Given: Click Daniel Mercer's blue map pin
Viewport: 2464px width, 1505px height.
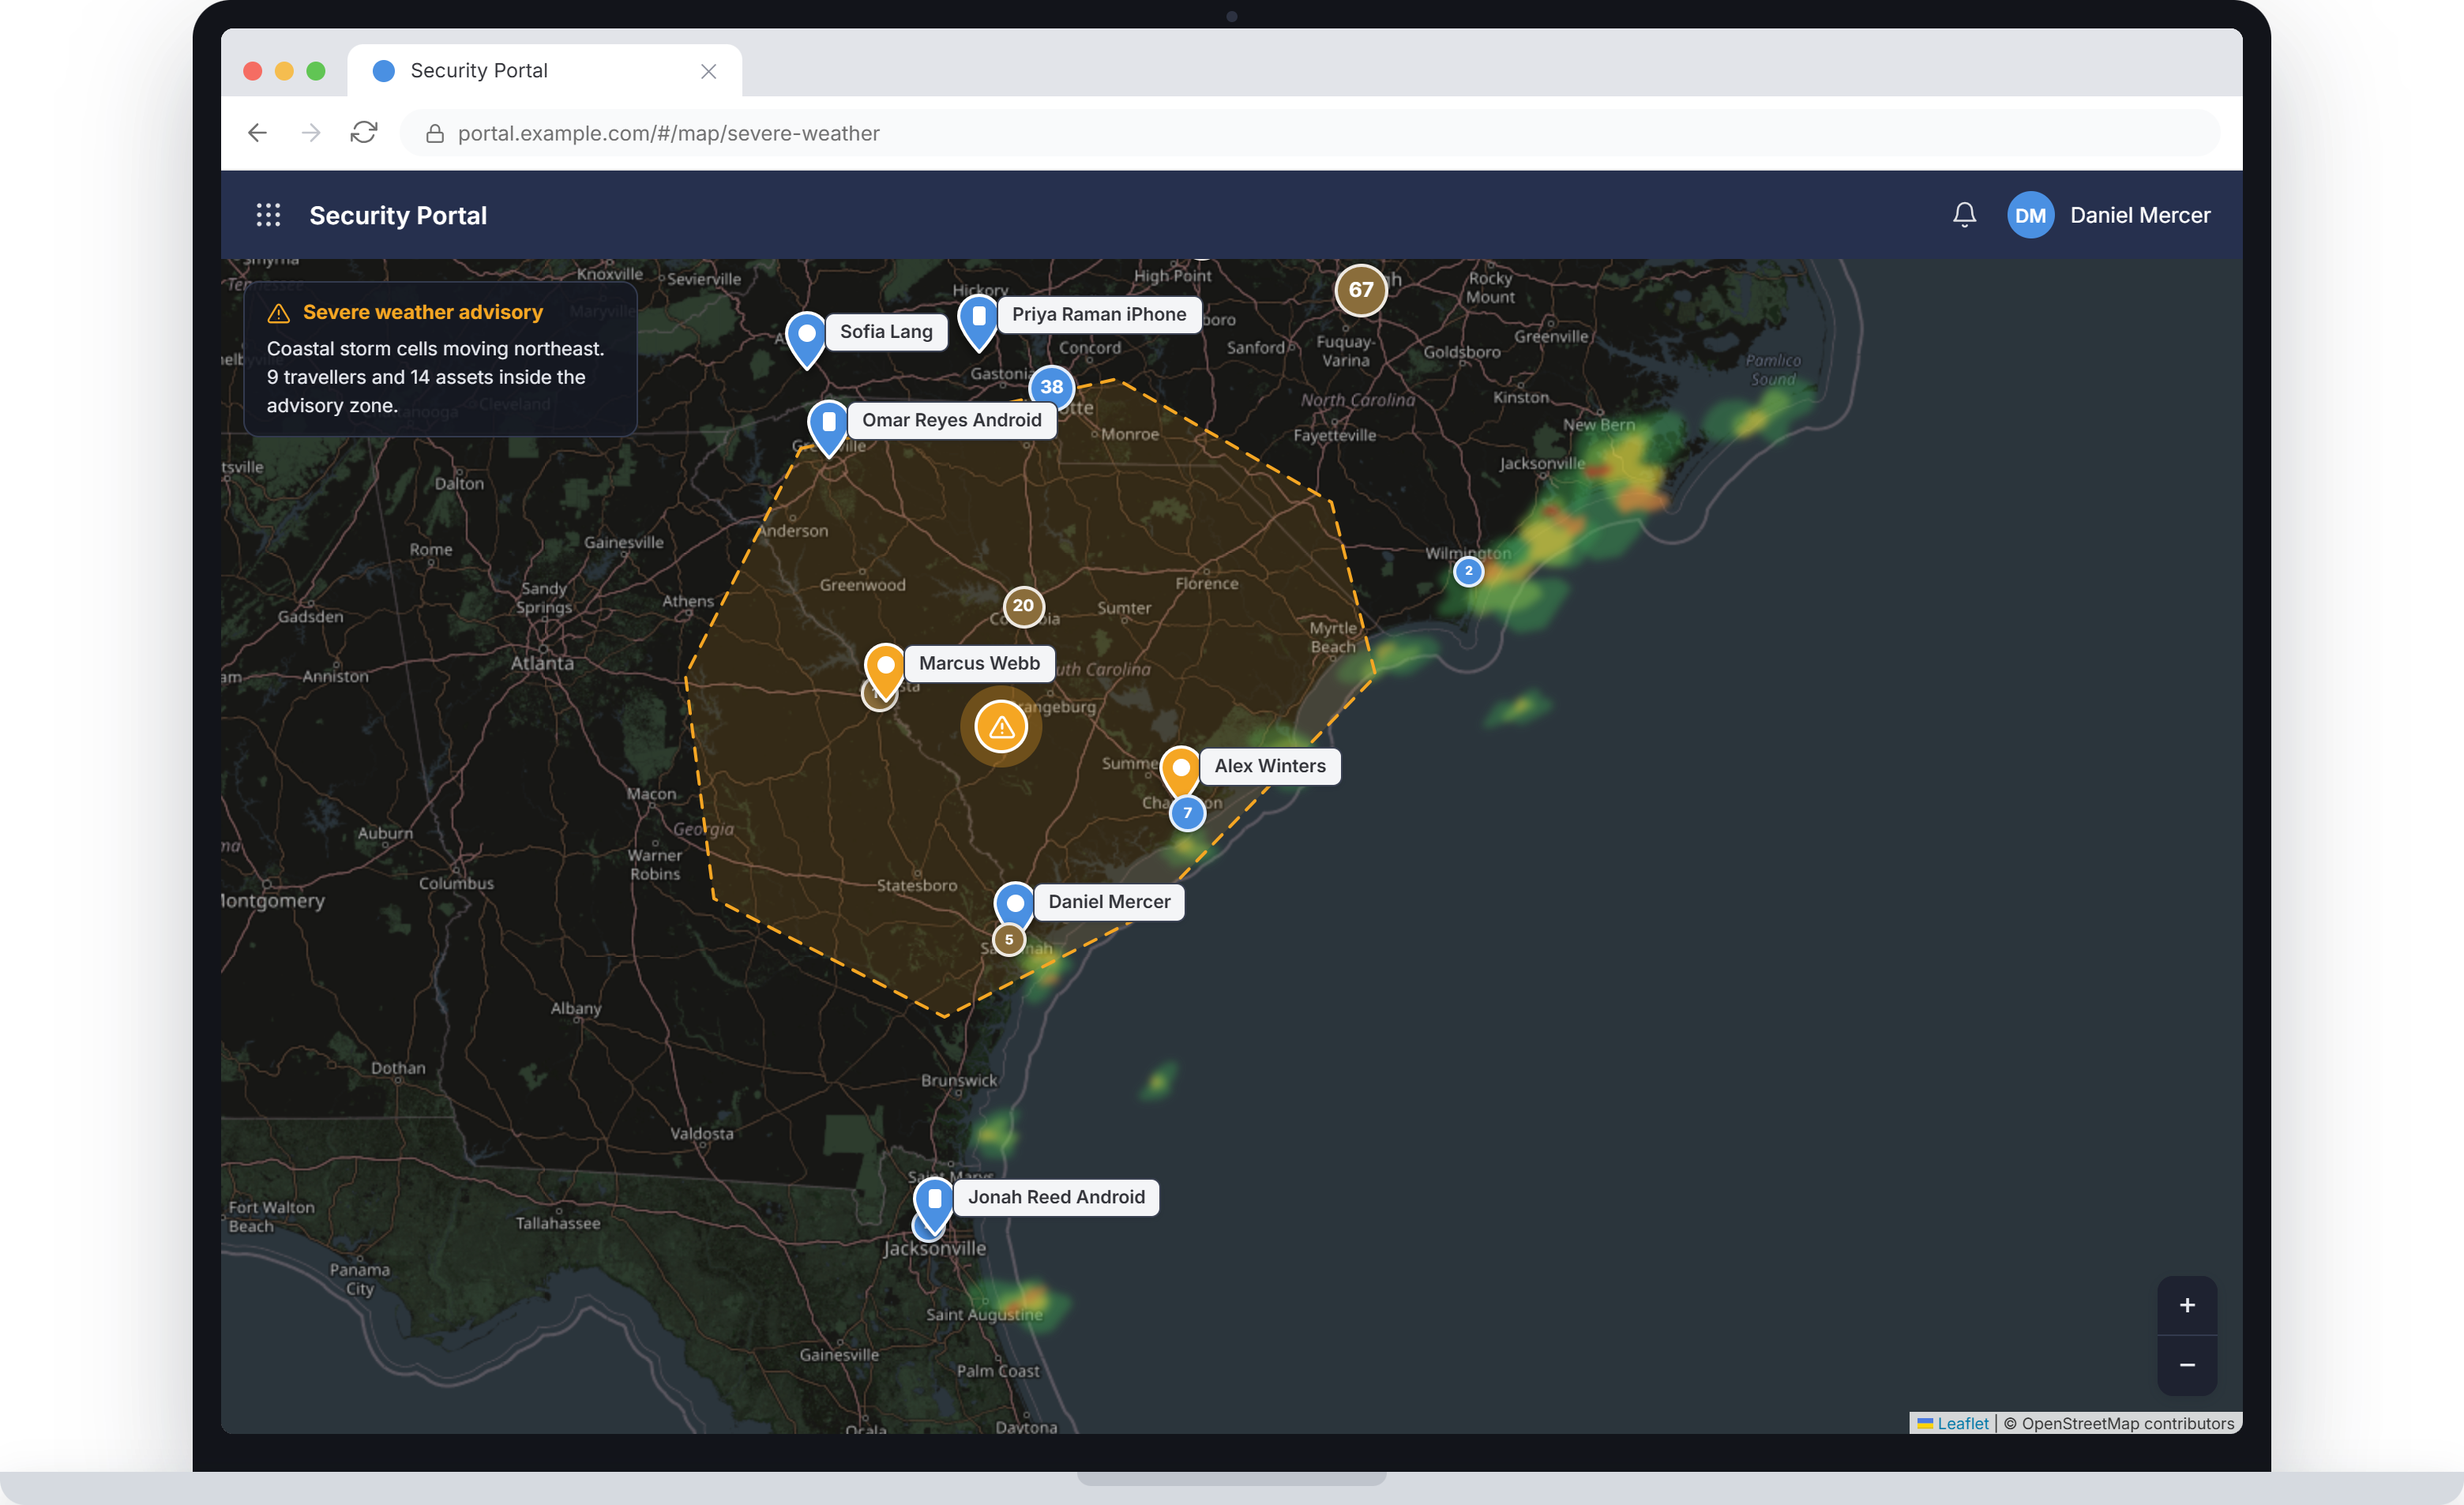Looking at the screenshot, I should [x=1014, y=909].
